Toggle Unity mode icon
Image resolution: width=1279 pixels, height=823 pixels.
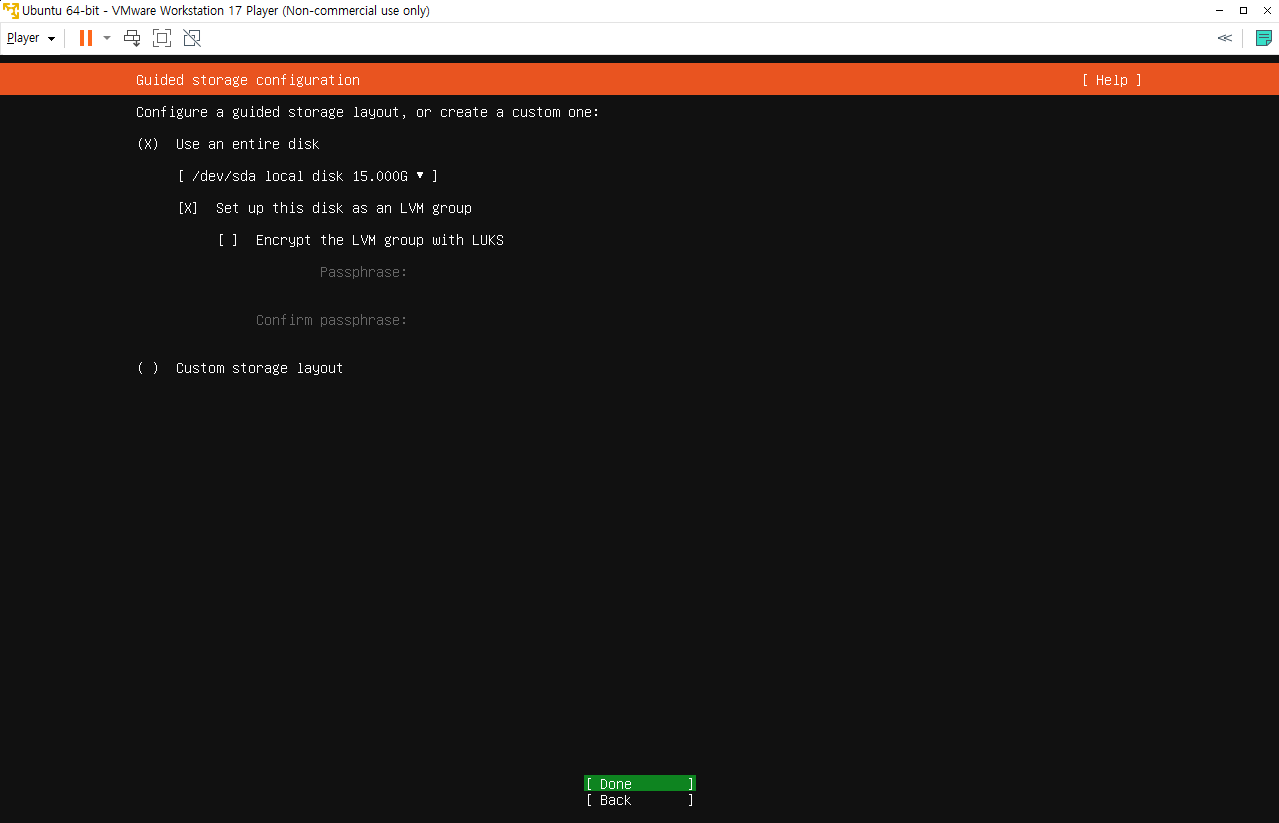pos(192,38)
